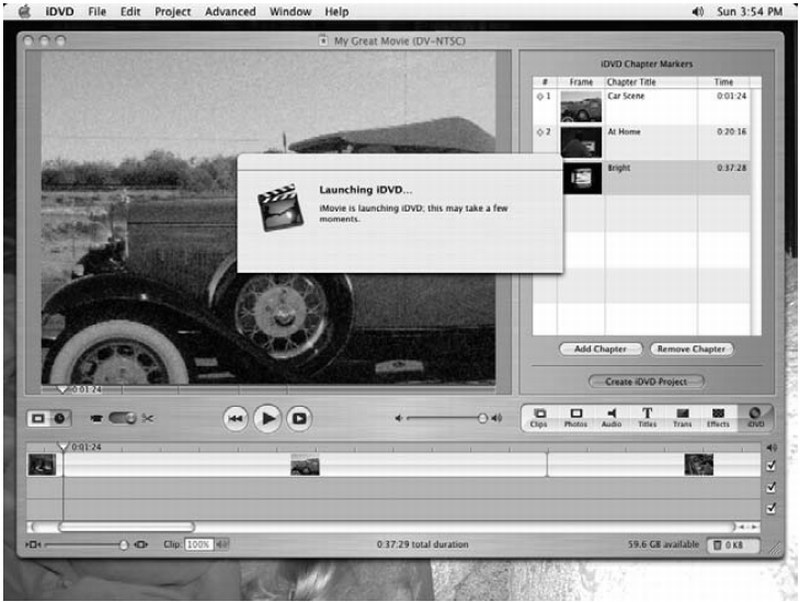The height and width of the screenshot is (602, 800).
Task: Click the clapboard icon in Launching iDVD dialog
Action: (x=281, y=208)
